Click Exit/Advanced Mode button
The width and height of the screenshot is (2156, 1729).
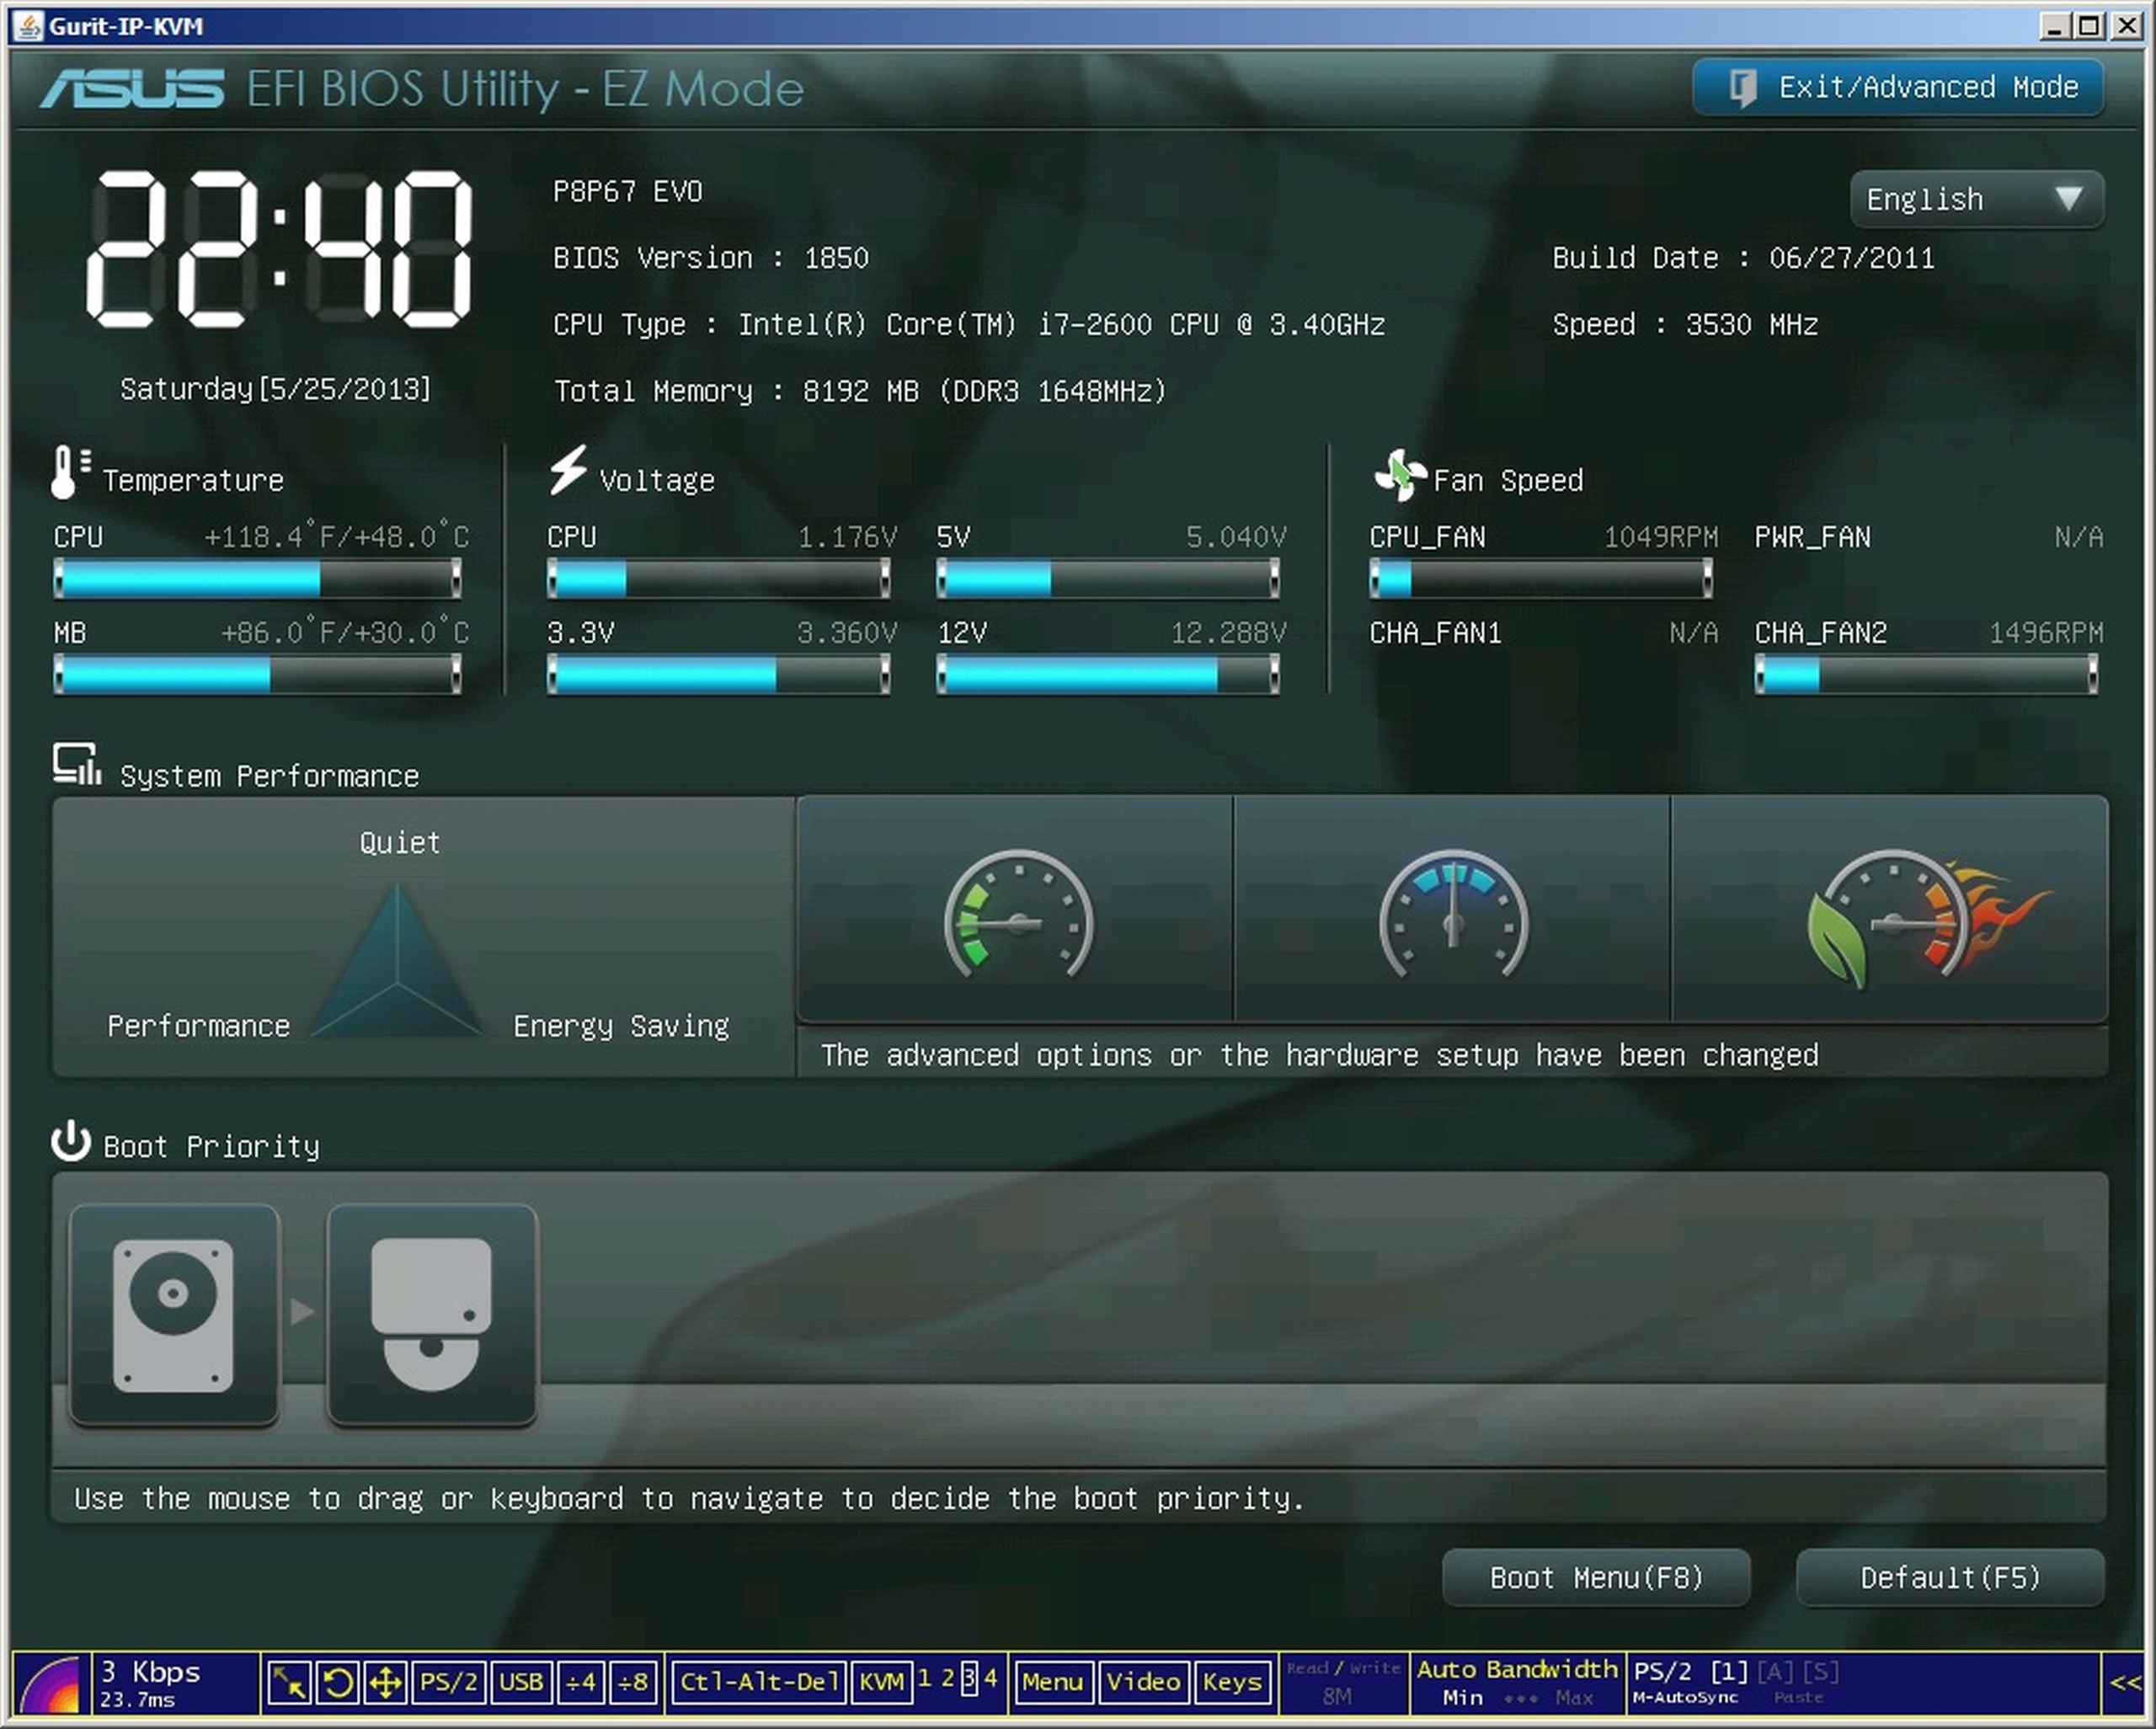[1898, 87]
